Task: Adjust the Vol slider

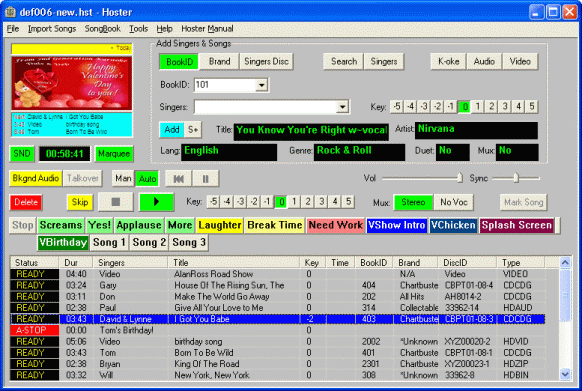Action: [x=422, y=178]
